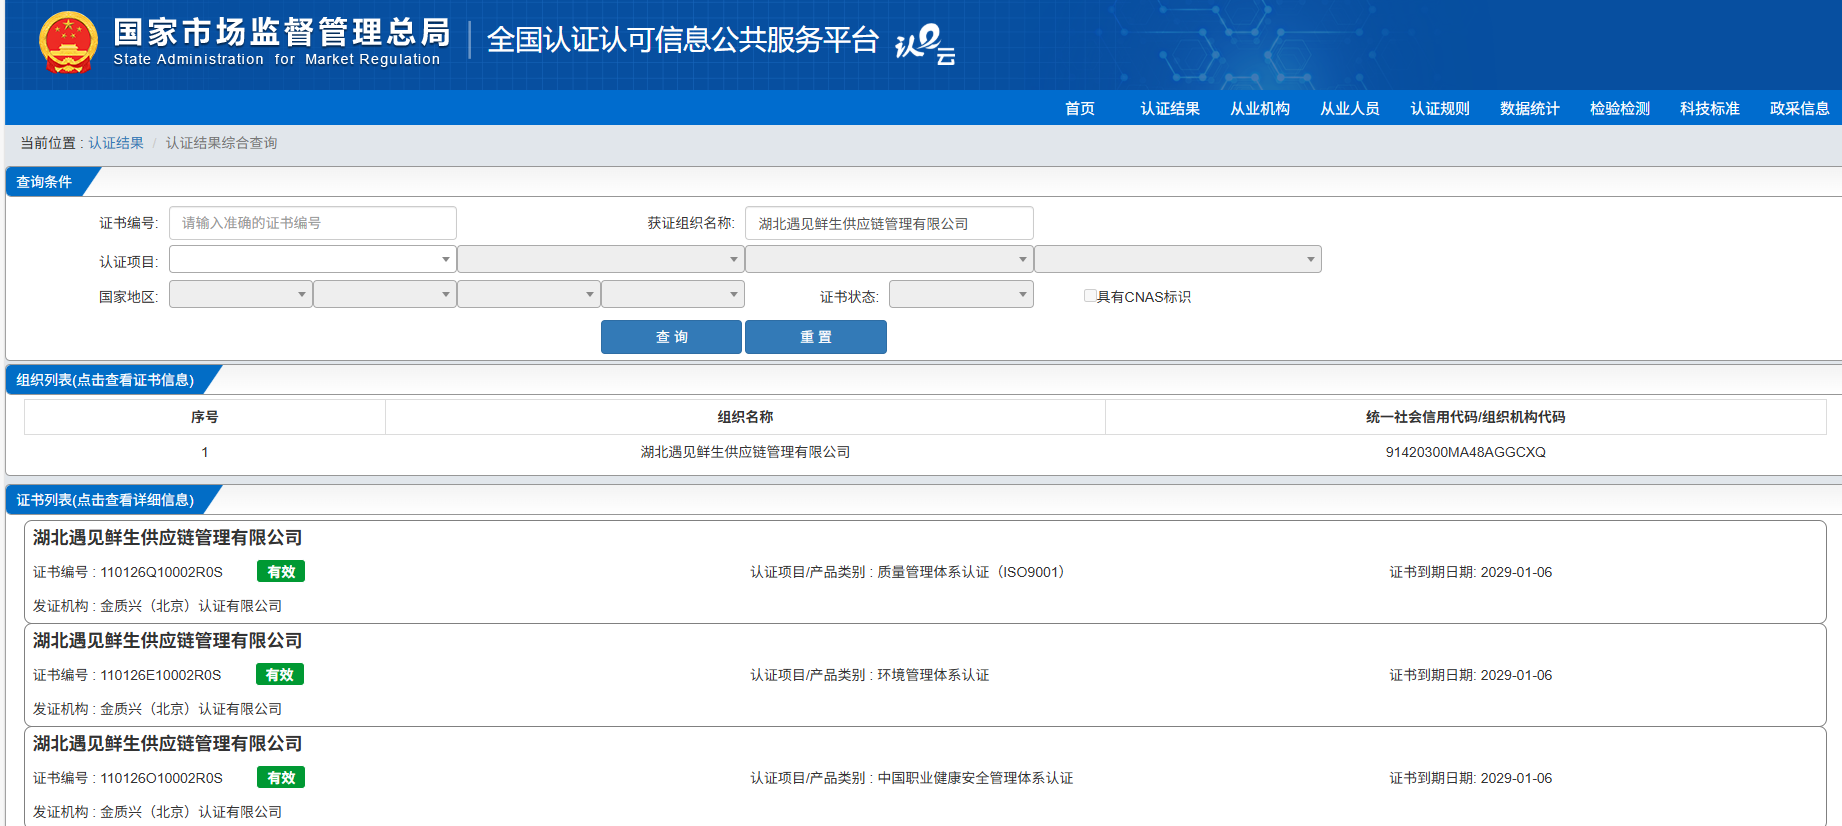Focus the 证书编号 input field
The image size is (1842, 826).
pyautogui.click(x=312, y=223)
